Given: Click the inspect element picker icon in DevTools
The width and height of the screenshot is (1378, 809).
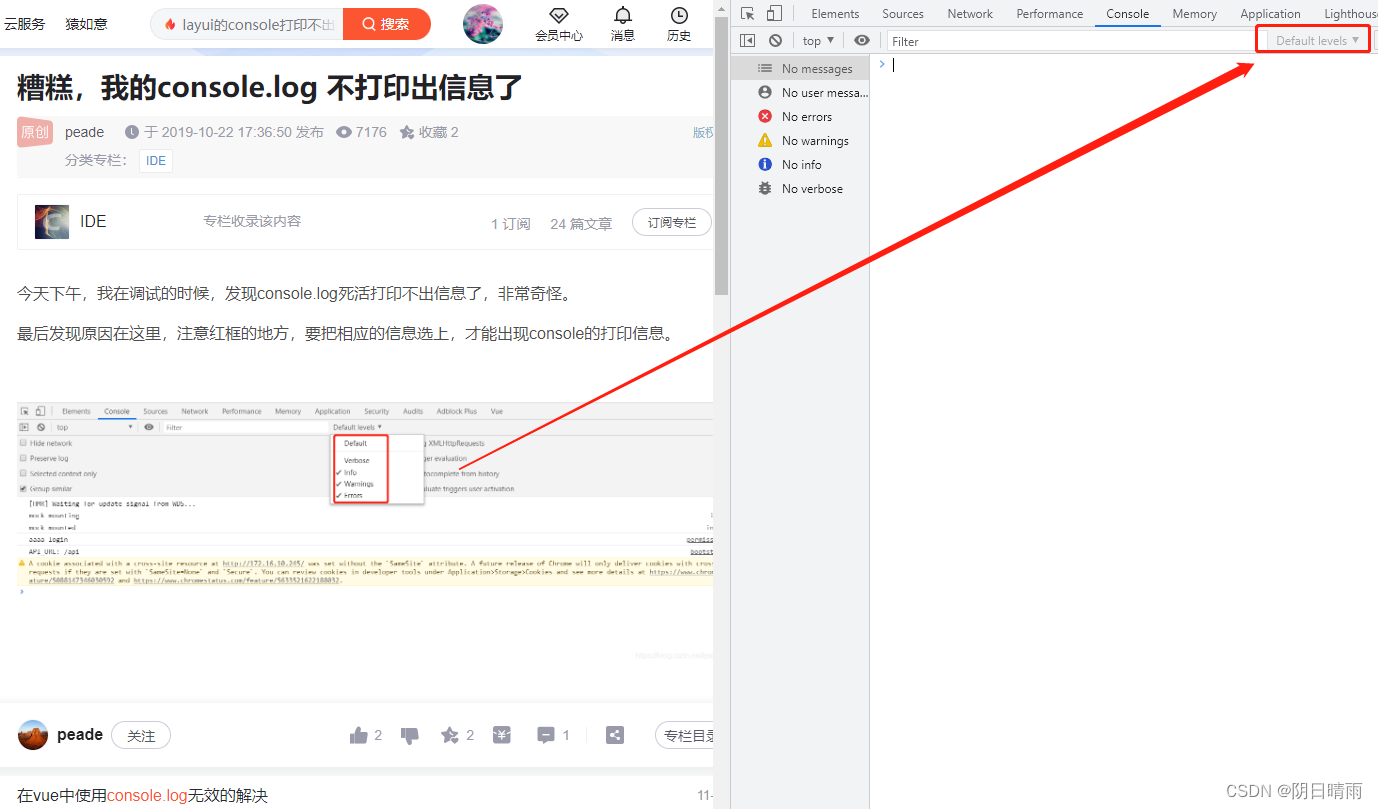Looking at the screenshot, I should 747,14.
